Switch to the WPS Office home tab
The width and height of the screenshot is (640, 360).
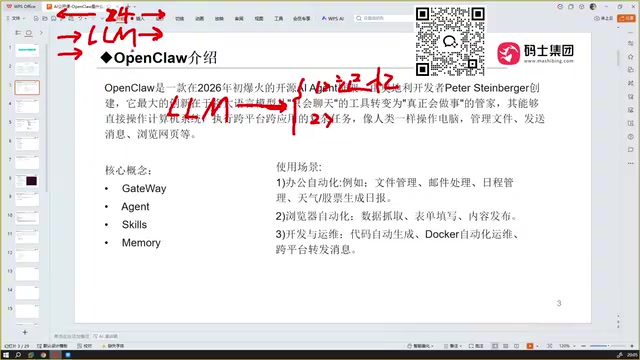21,7
